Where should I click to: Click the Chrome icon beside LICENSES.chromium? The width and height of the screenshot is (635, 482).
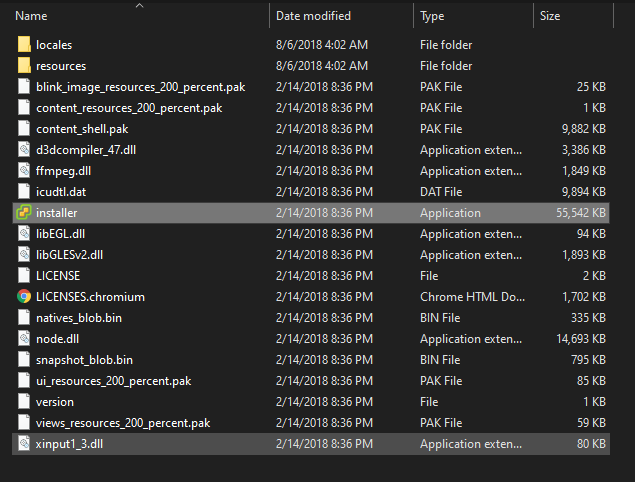[x=24, y=296]
